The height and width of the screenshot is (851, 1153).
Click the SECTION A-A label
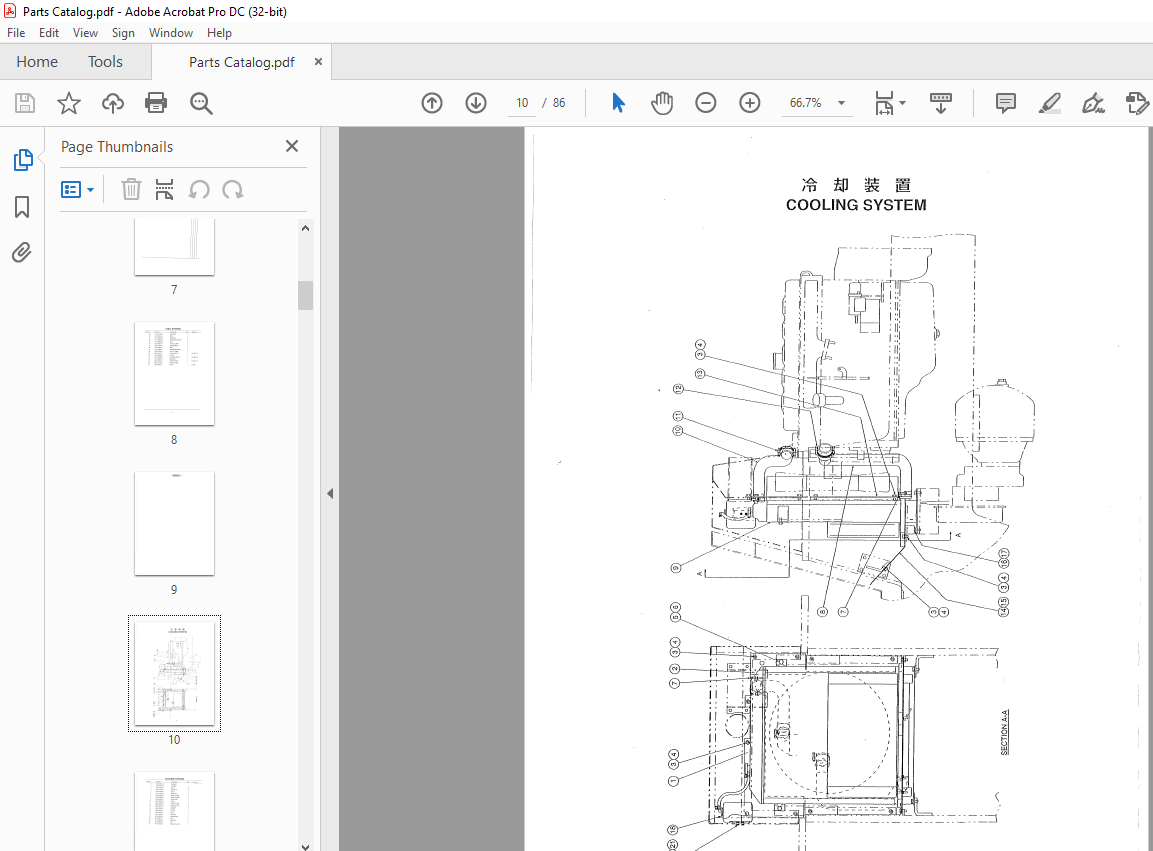(1004, 733)
